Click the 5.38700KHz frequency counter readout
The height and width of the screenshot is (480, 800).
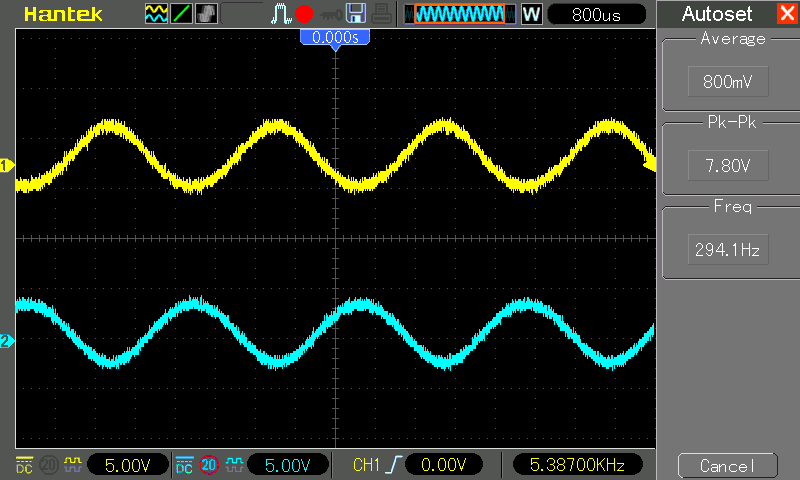click(577, 465)
